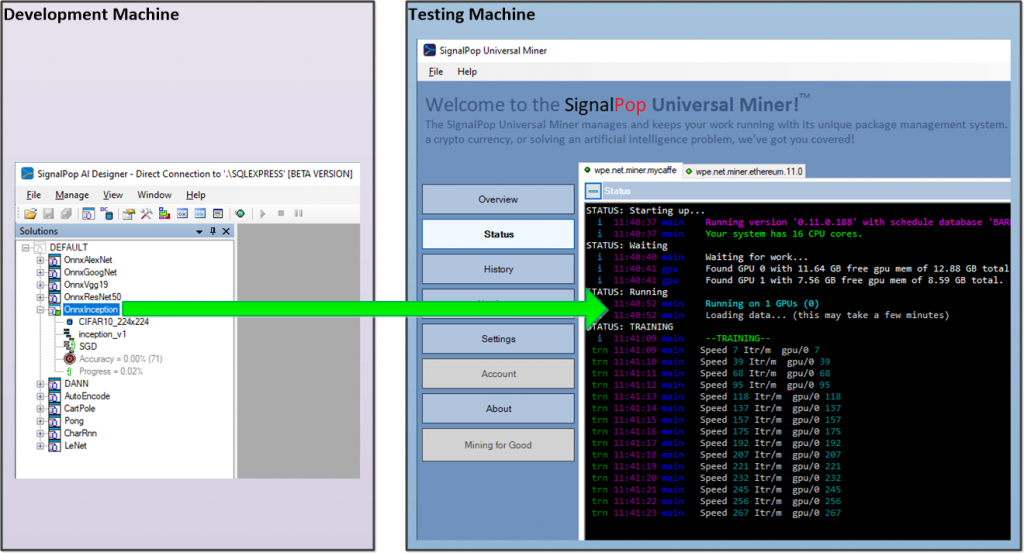Click the stop toolbar button in AI Designer
The image size is (1024, 553).
[x=281, y=213]
